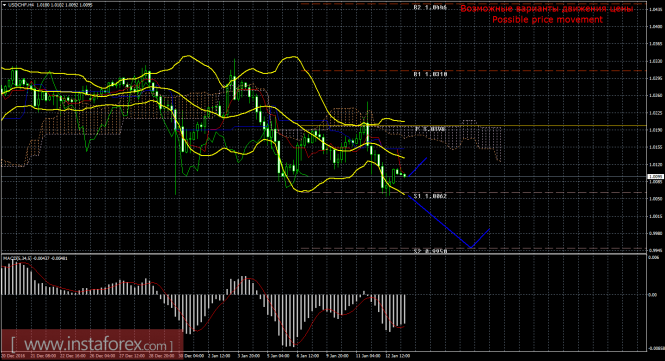665x361 pixels.
Task: Open the chart menu arrow beside USDCHF,H4
Action: tap(4, 6)
